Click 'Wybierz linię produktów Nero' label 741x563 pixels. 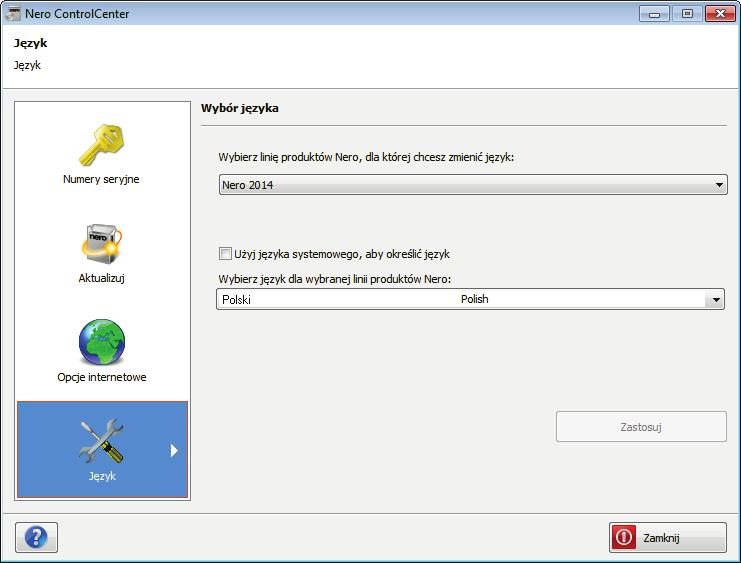tap(366, 157)
